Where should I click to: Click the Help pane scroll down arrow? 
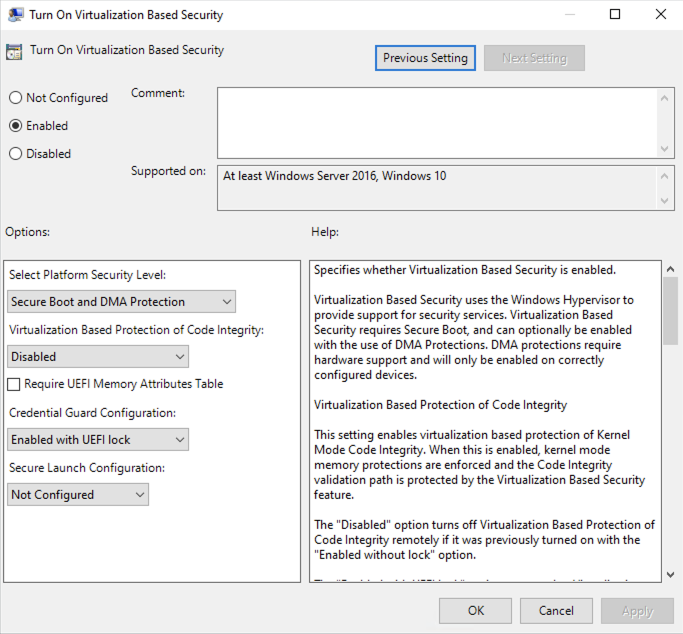click(669, 574)
